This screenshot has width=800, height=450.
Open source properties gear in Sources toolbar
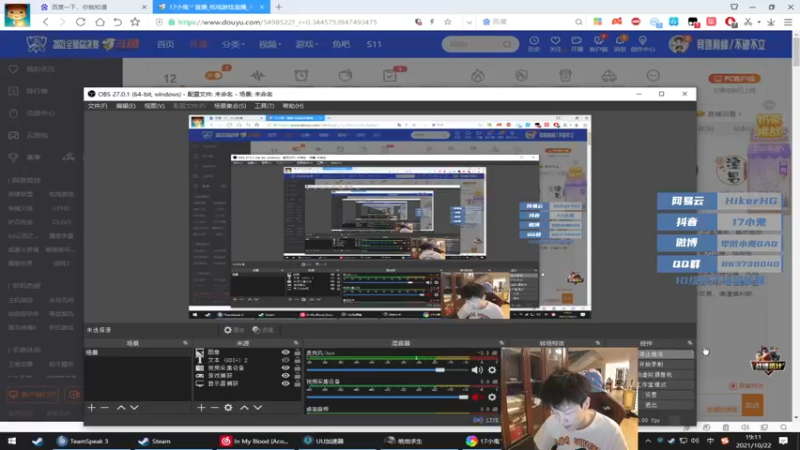[x=228, y=408]
